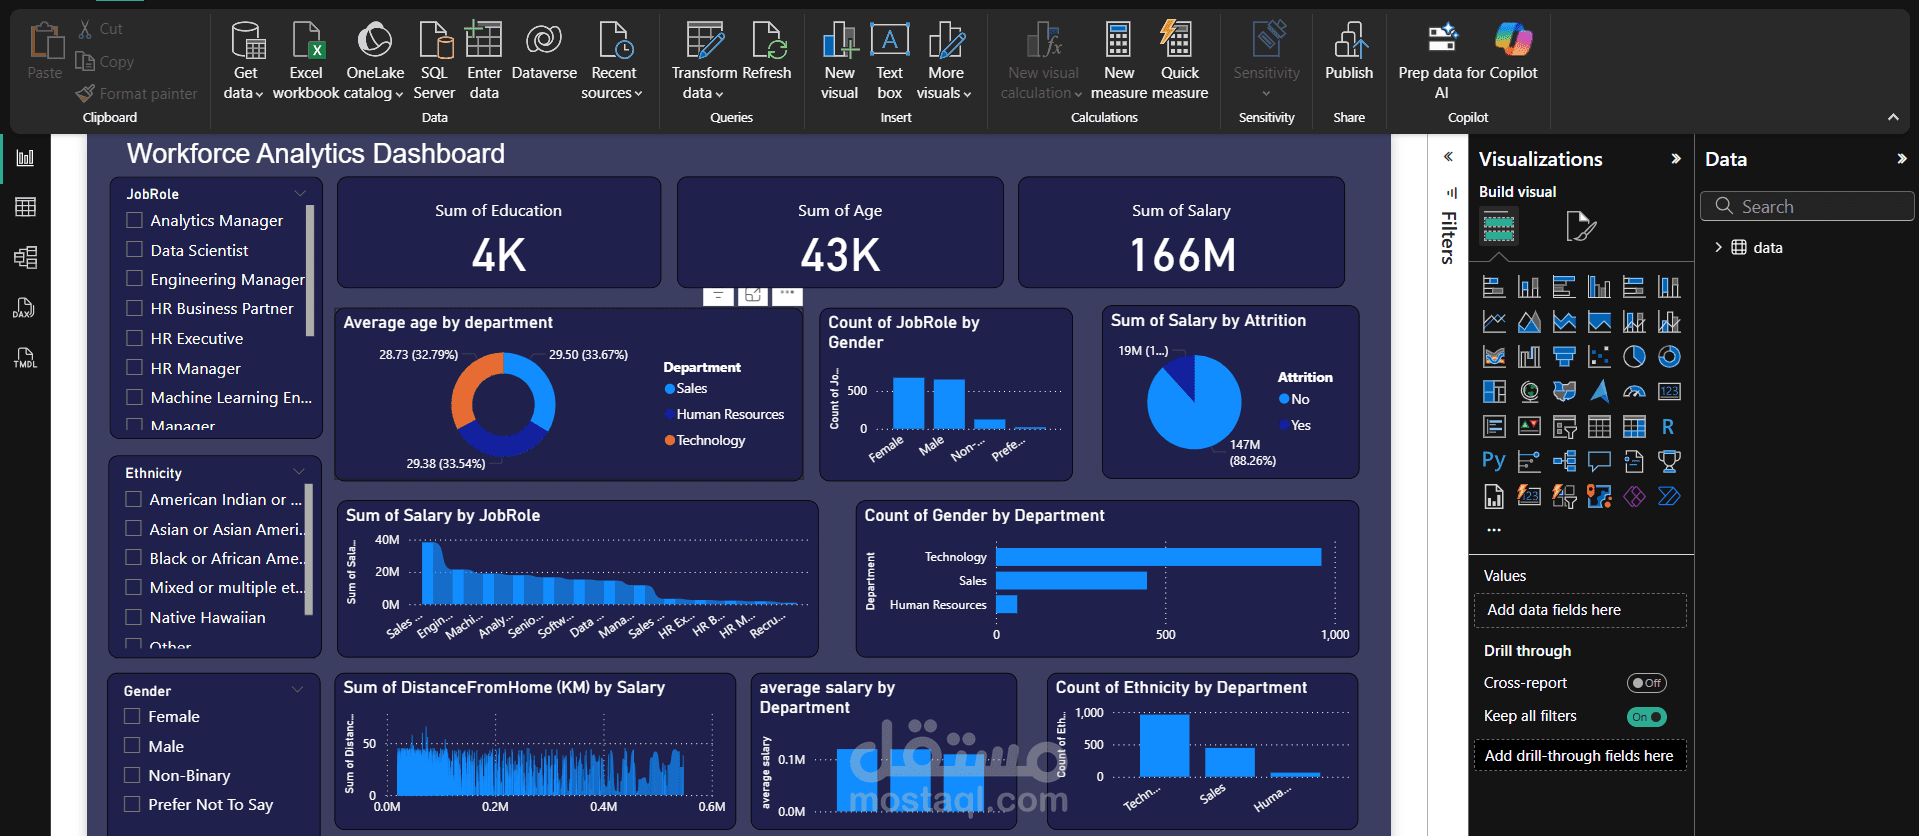Pick the Funnel visualization icon
Screen dimensions: 1919x836
(x=1564, y=357)
